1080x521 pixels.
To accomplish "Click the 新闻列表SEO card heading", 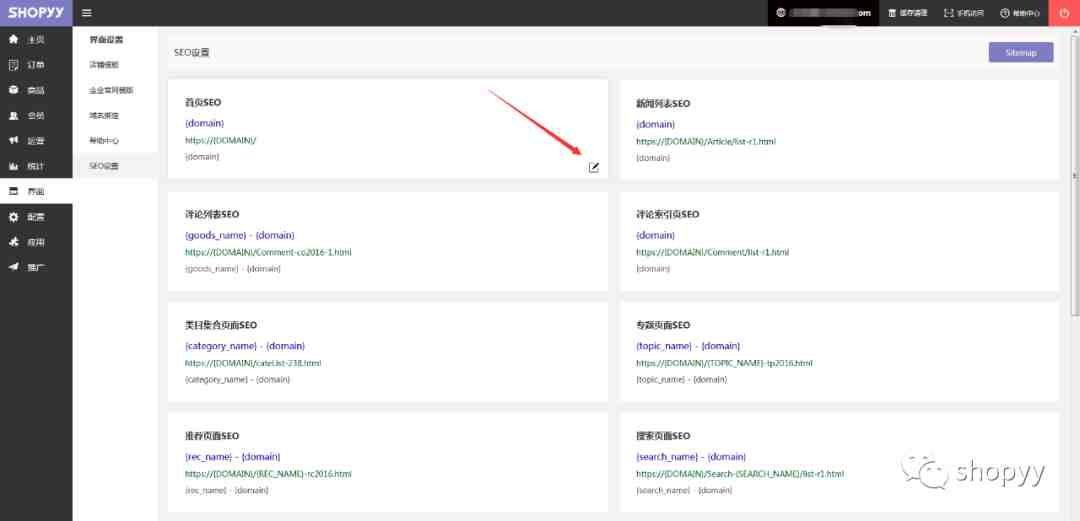I will 663,103.
